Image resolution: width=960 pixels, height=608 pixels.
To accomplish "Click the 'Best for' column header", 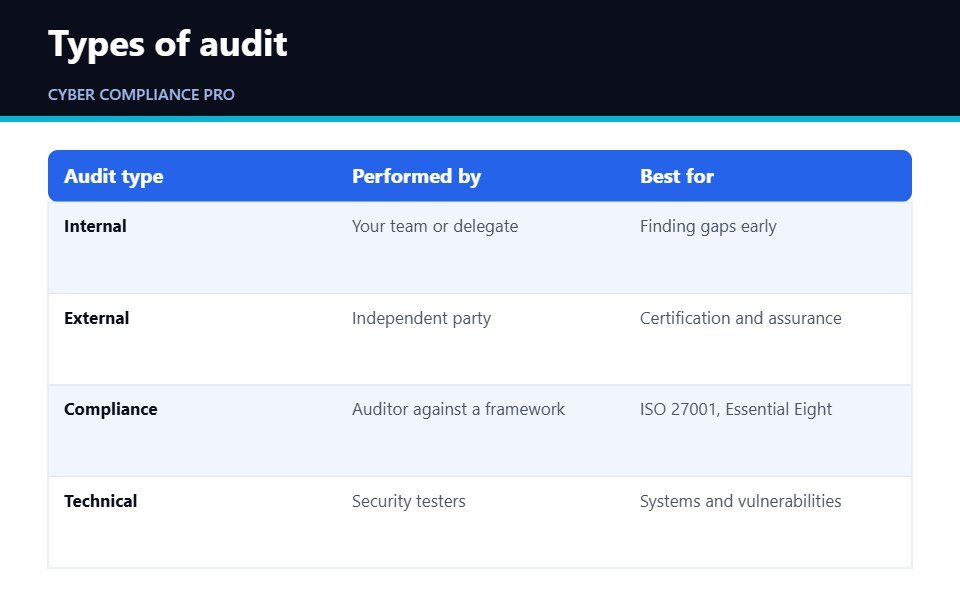I will (x=677, y=176).
